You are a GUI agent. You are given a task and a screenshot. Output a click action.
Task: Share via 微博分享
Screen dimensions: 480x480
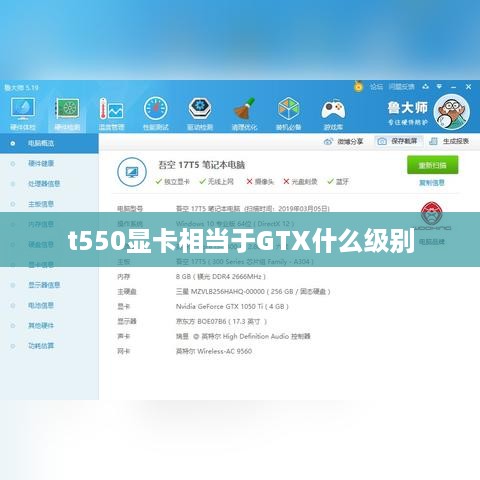pyautogui.click(x=343, y=141)
